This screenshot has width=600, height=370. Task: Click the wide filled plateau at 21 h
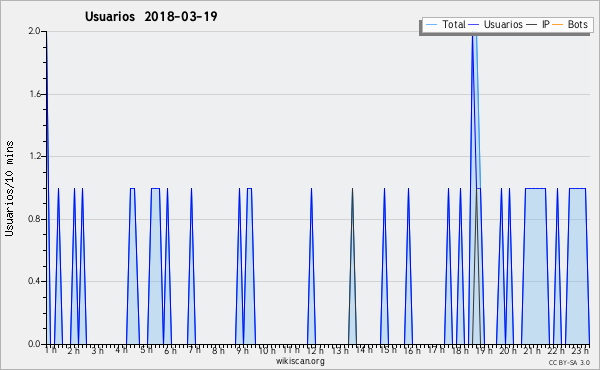point(535,266)
